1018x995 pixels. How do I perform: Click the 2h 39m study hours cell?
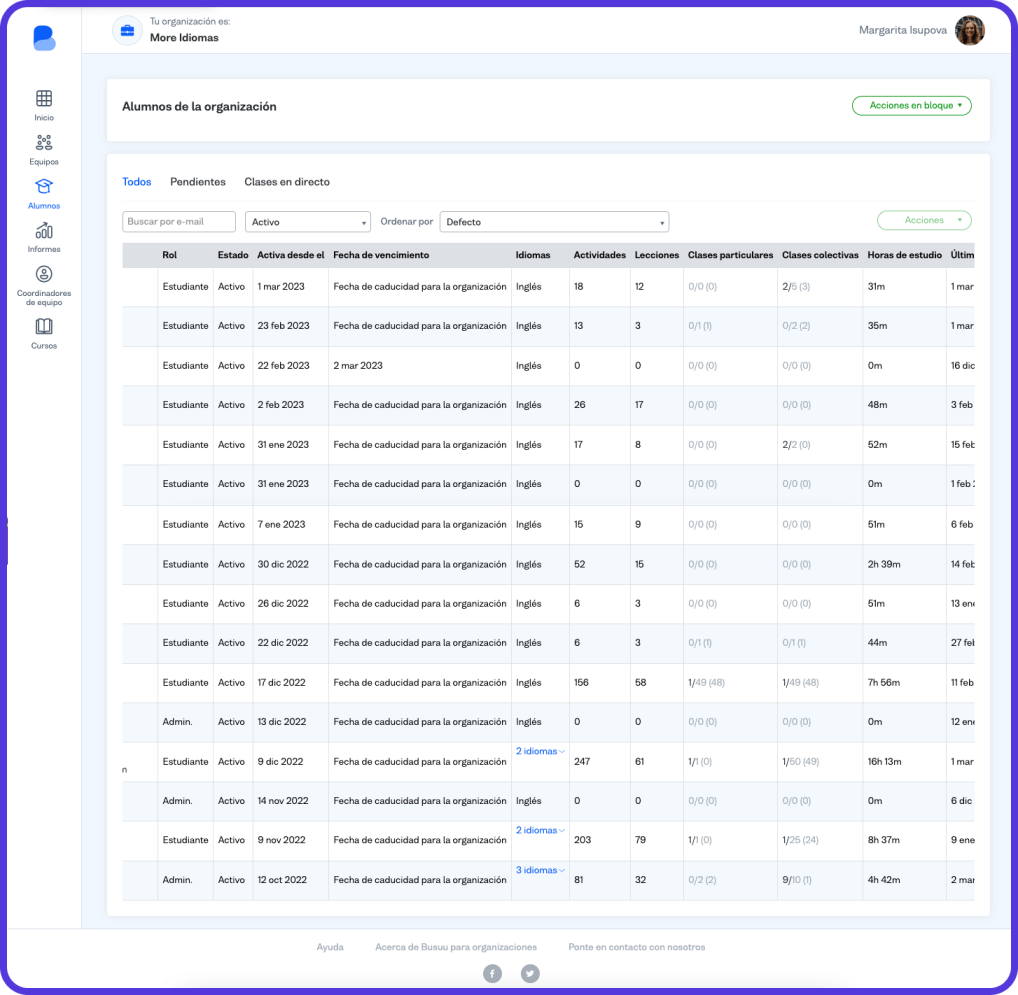point(884,564)
